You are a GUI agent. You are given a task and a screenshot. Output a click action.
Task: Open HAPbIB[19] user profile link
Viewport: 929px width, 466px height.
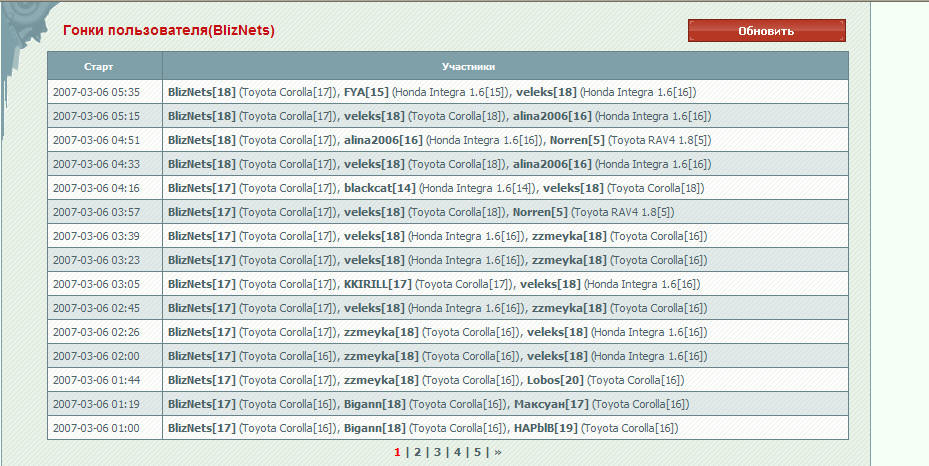click(546, 428)
